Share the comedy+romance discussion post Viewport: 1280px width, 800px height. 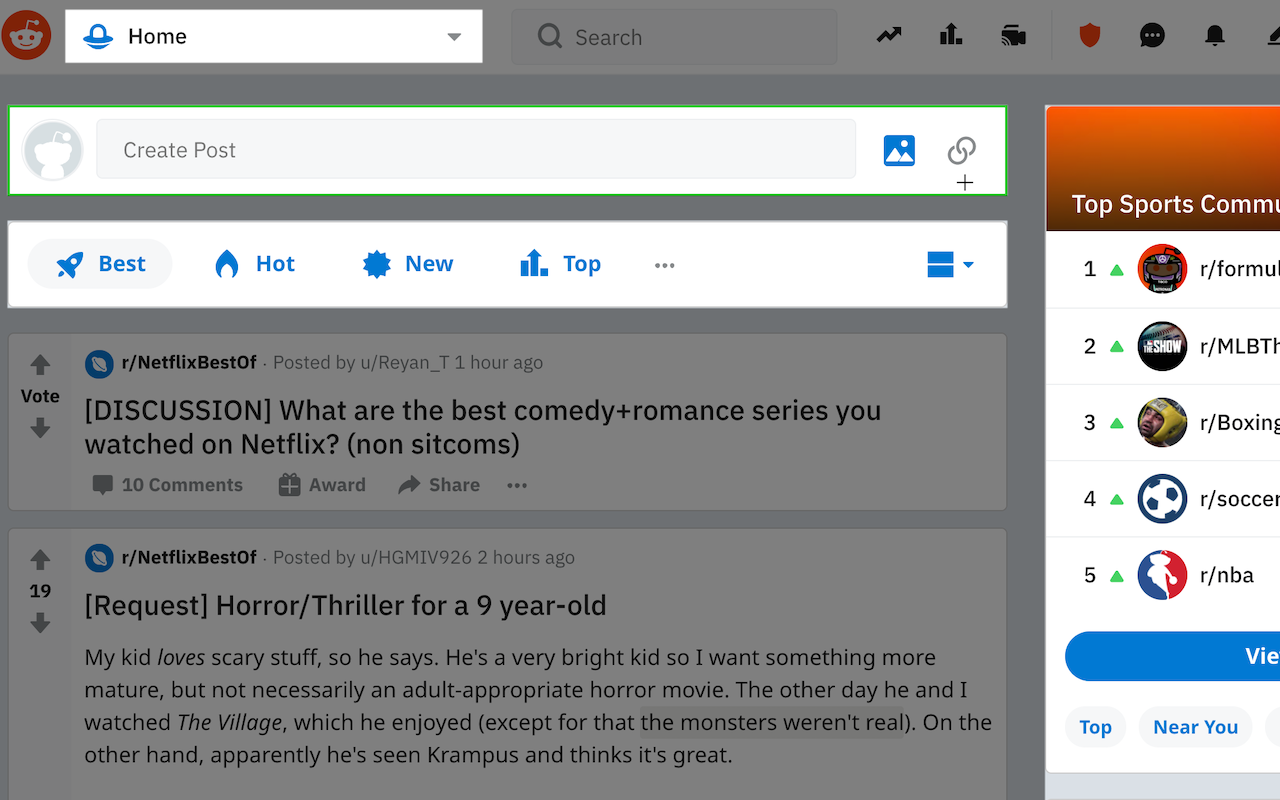coord(439,485)
